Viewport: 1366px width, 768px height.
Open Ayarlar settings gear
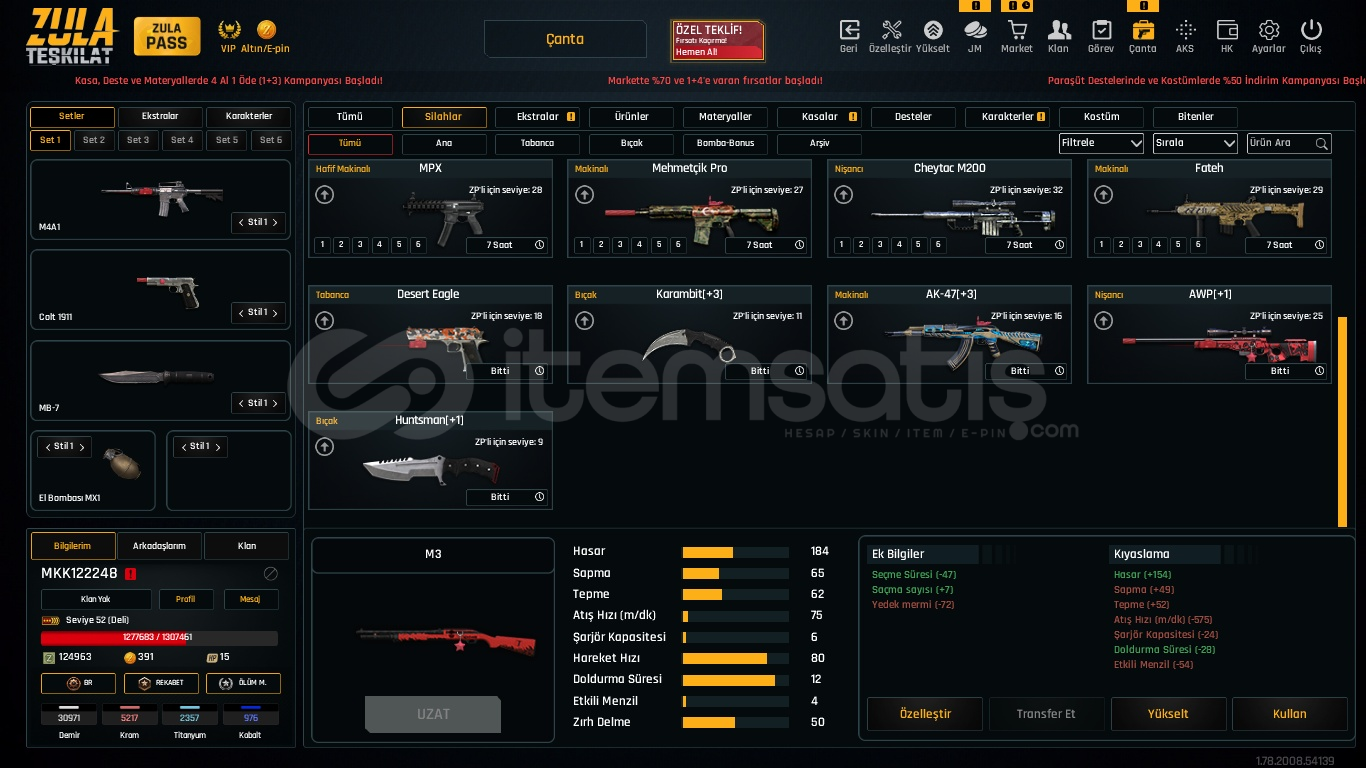(1269, 30)
